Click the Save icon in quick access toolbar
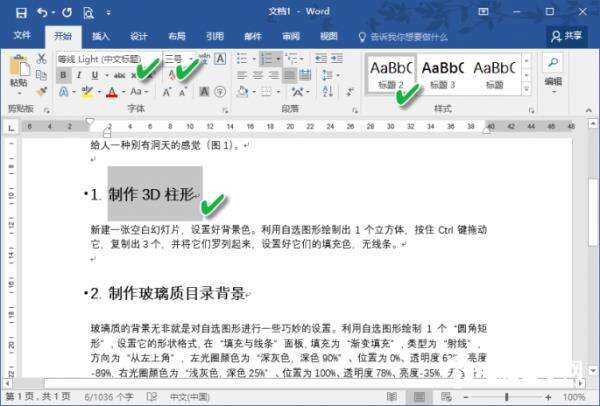 pos(21,13)
